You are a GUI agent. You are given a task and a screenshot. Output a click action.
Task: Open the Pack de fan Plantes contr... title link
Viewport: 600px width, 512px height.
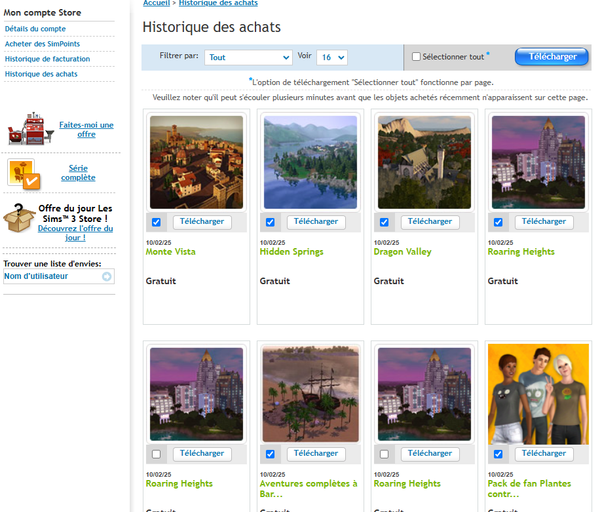coord(529,489)
